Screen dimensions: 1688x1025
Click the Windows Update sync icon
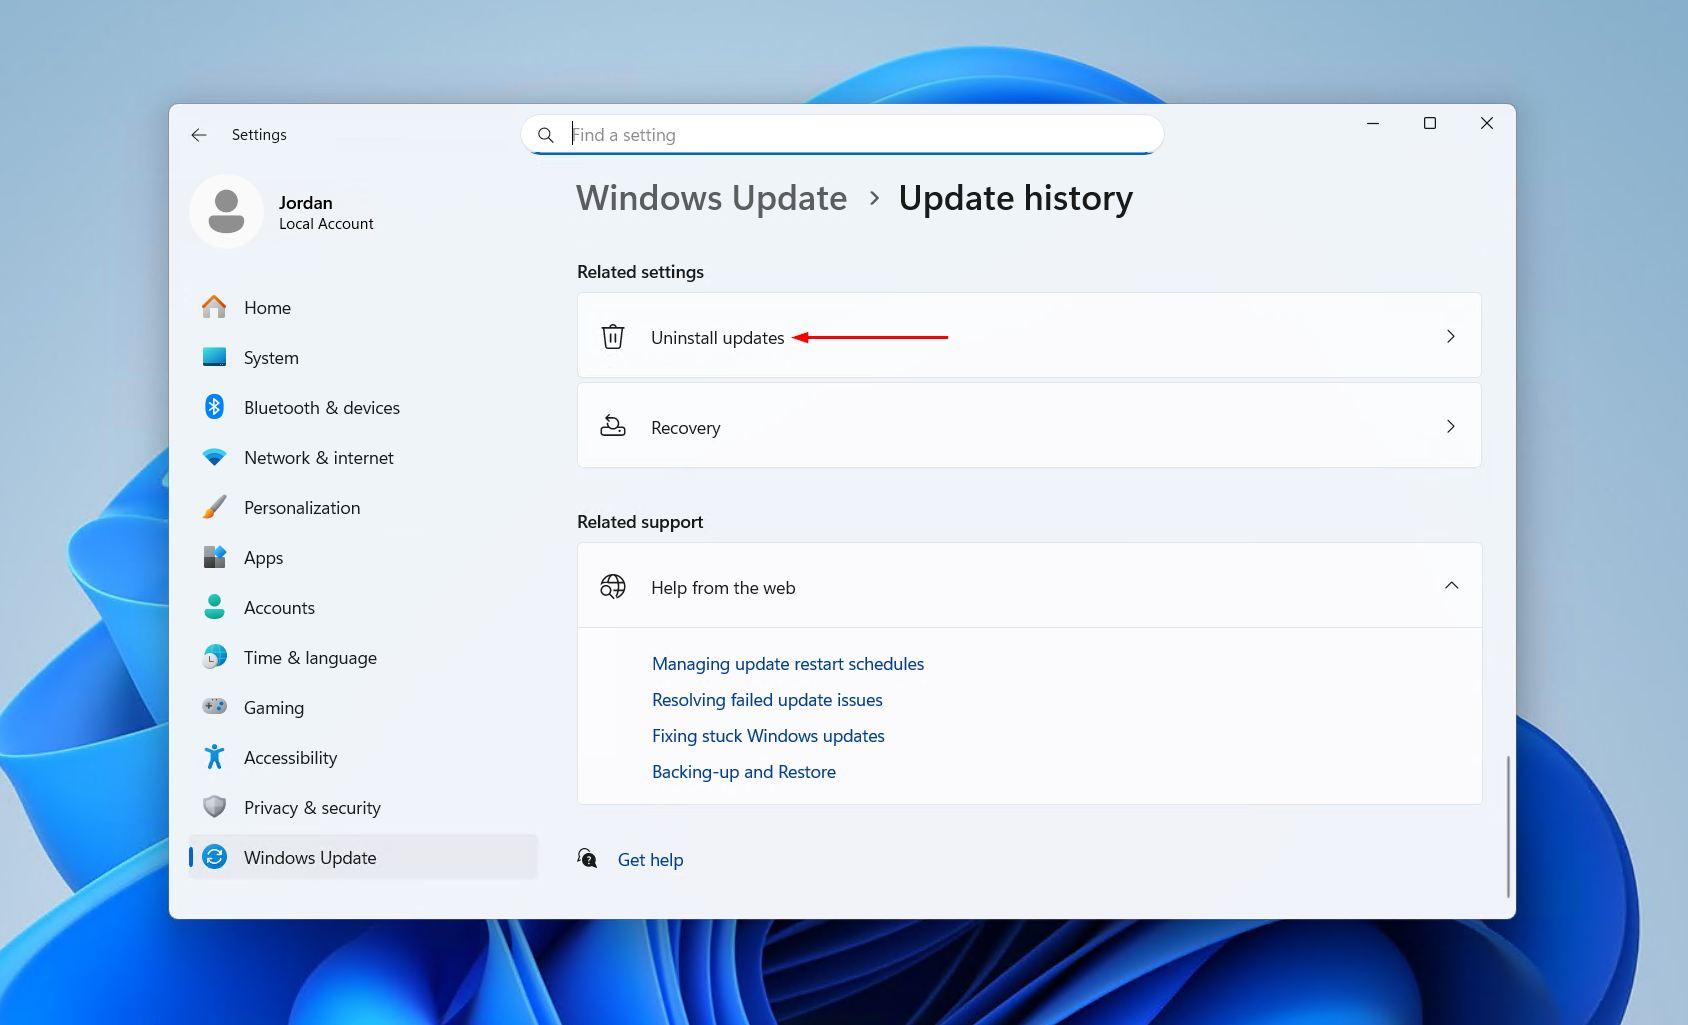point(214,857)
